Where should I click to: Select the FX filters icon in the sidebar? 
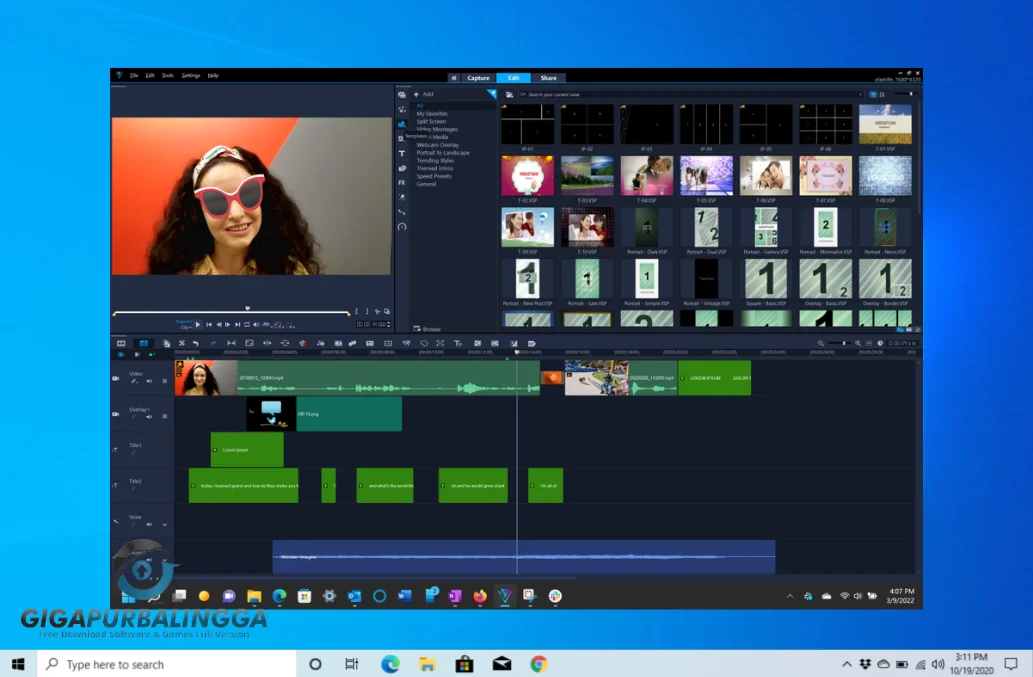click(402, 183)
